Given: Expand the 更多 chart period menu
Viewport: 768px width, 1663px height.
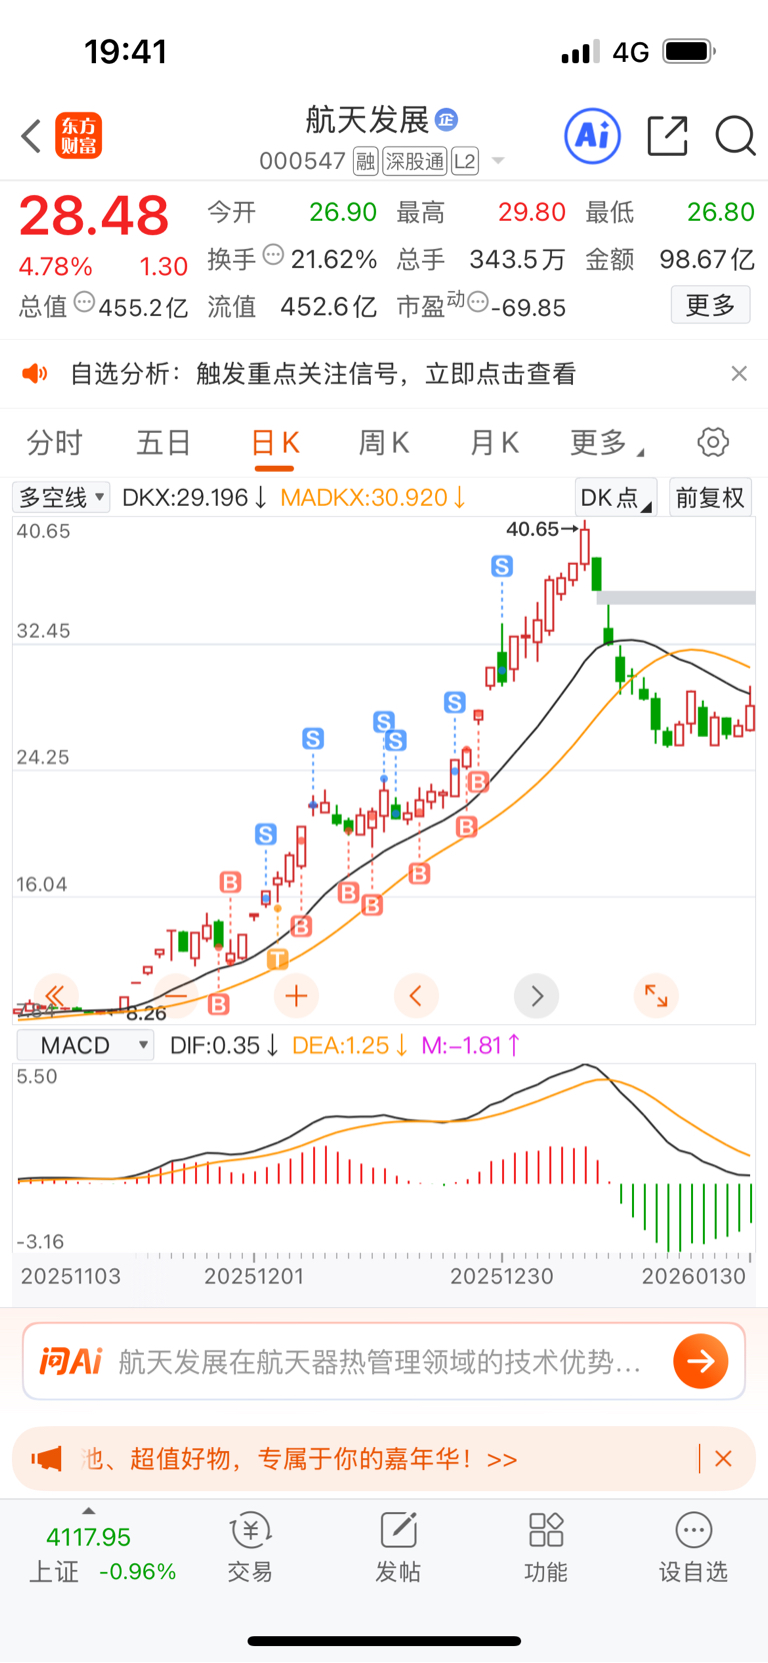Looking at the screenshot, I should [x=606, y=442].
